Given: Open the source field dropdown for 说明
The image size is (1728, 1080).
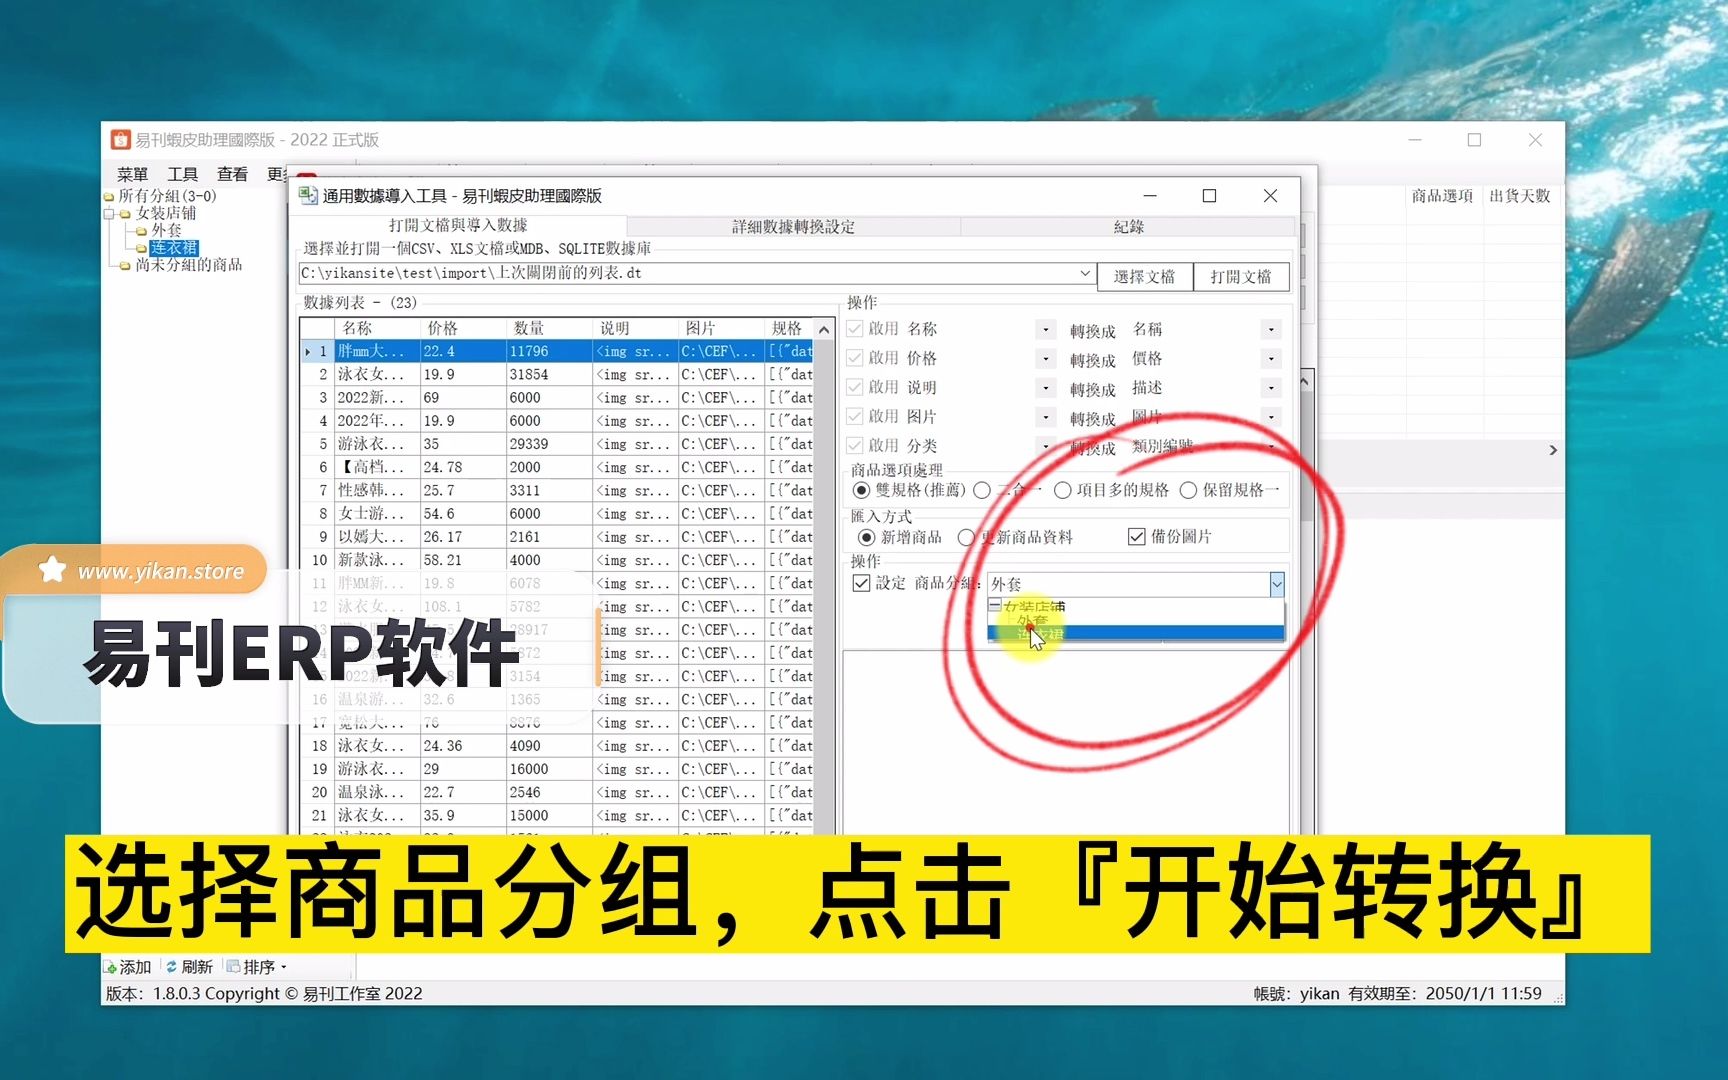Looking at the screenshot, I should [x=1046, y=387].
